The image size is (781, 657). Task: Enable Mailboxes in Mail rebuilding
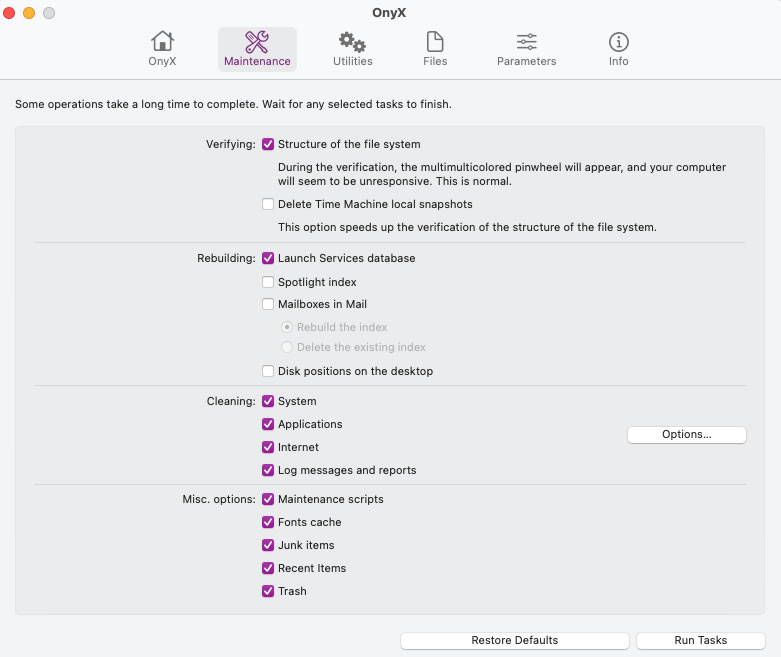[268, 304]
